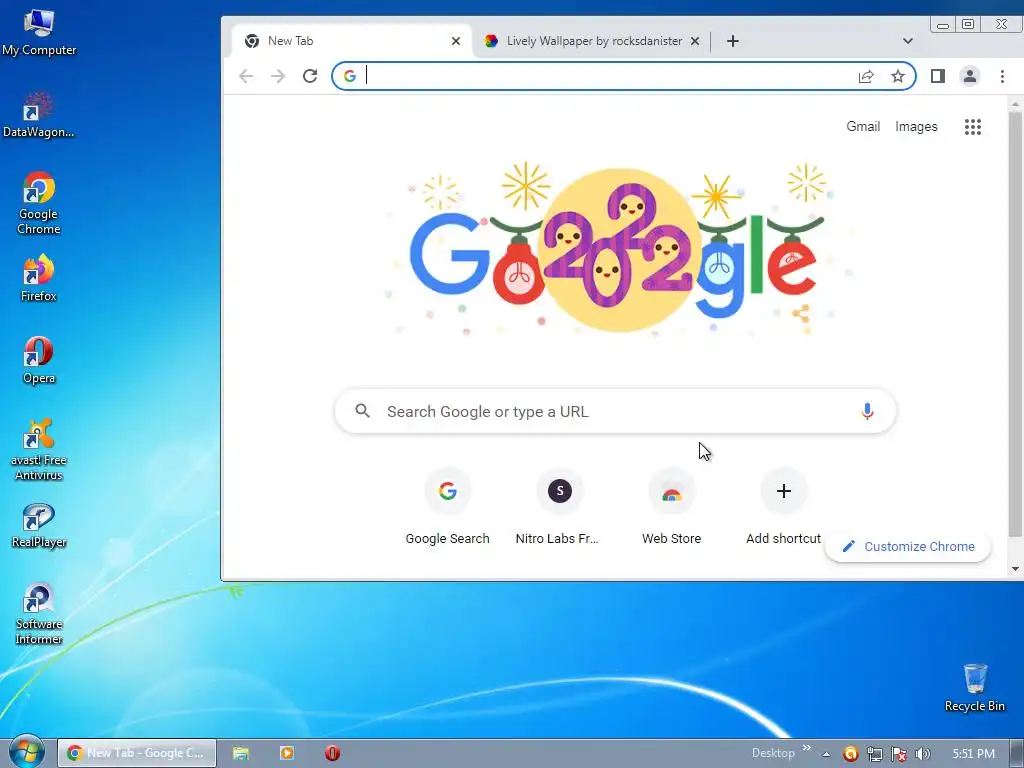Viewport: 1024px width, 768px height.
Task: Open the Google Search shortcut tile
Action: click(x=447, y=507)
